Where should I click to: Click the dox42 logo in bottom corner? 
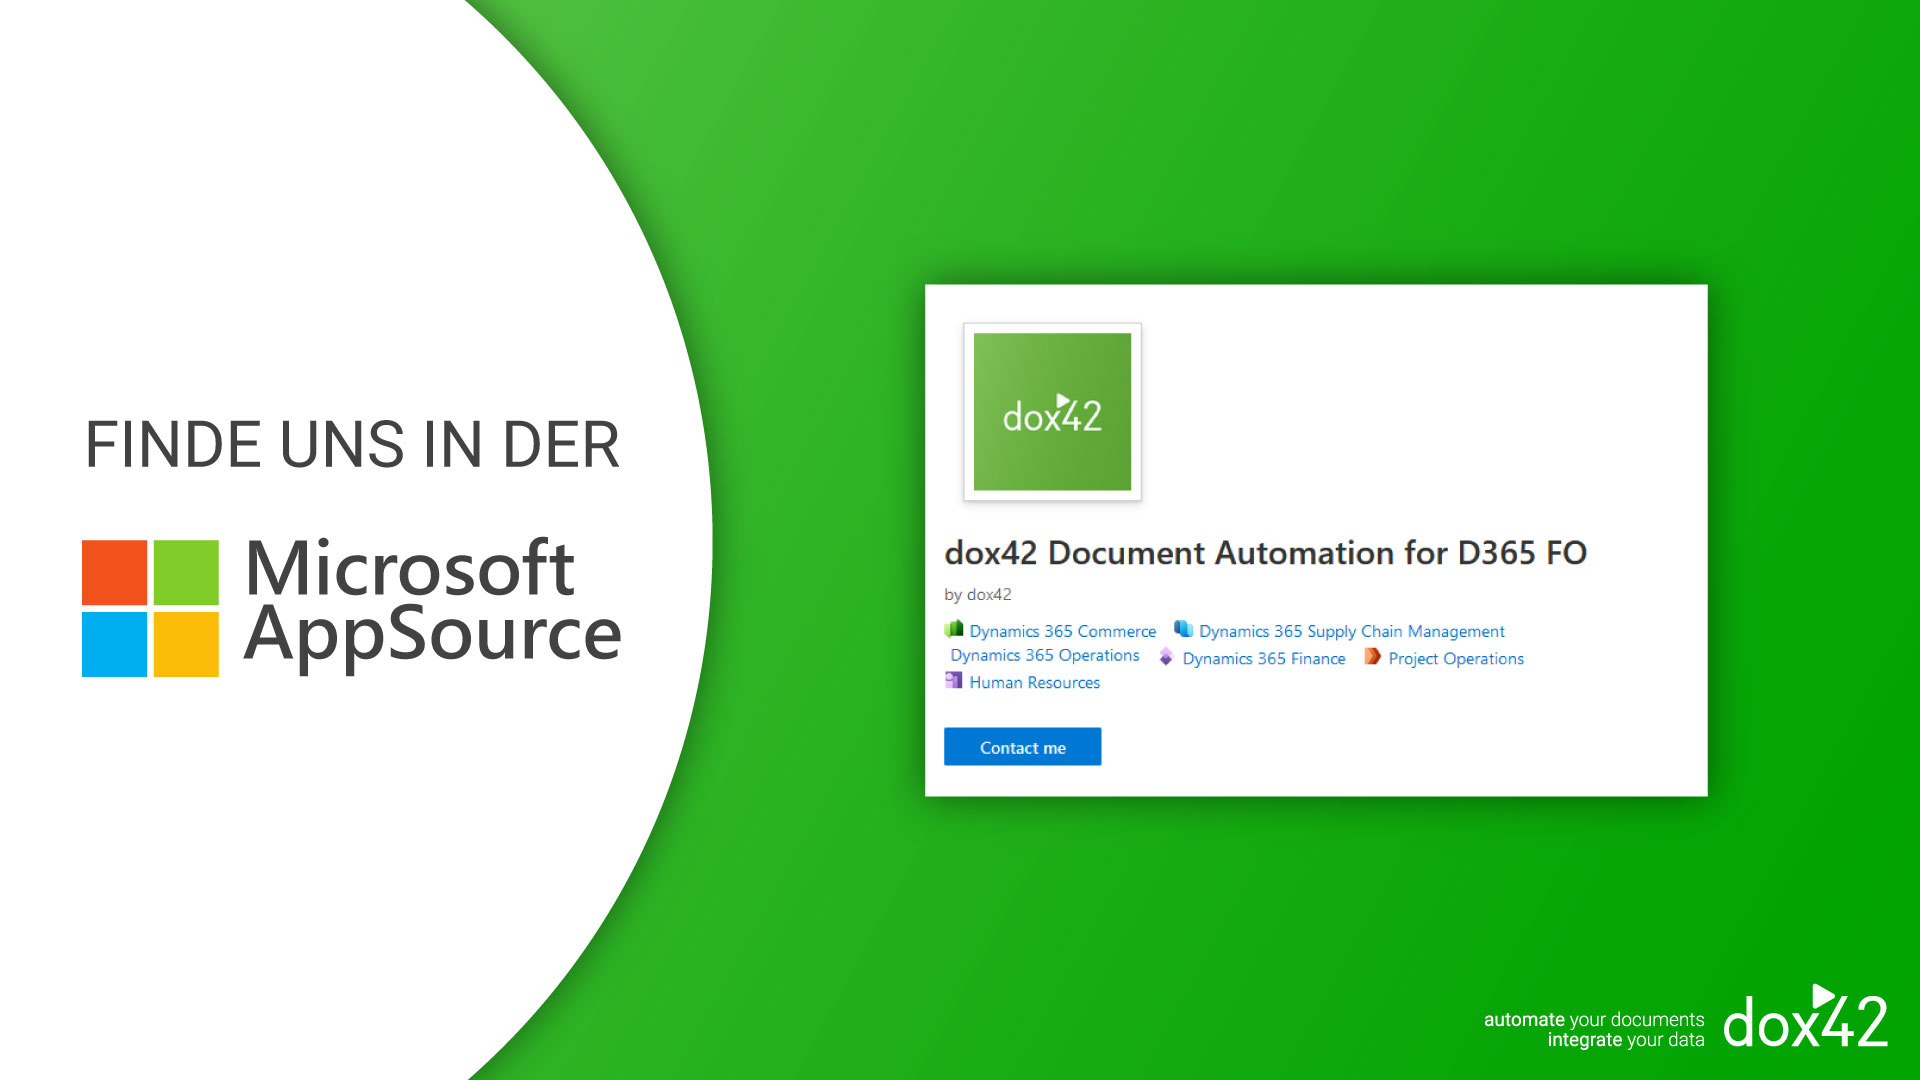[1805, 1017]
